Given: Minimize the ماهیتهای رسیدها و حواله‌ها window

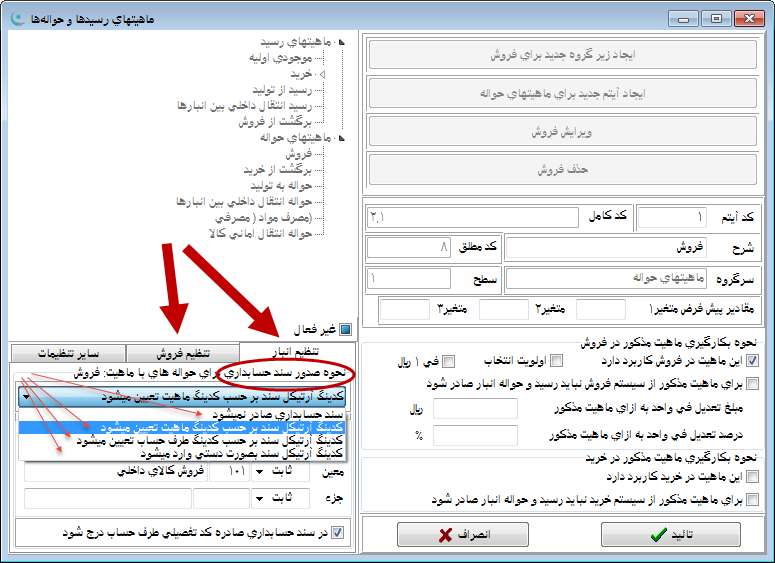Looking at the screenshot, I should pyautogui.click(x=684, y=19).
